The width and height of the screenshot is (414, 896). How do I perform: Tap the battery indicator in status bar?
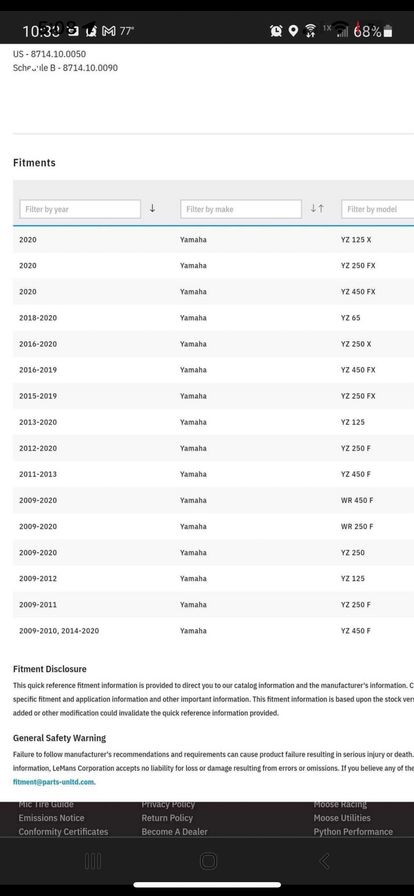388,31
